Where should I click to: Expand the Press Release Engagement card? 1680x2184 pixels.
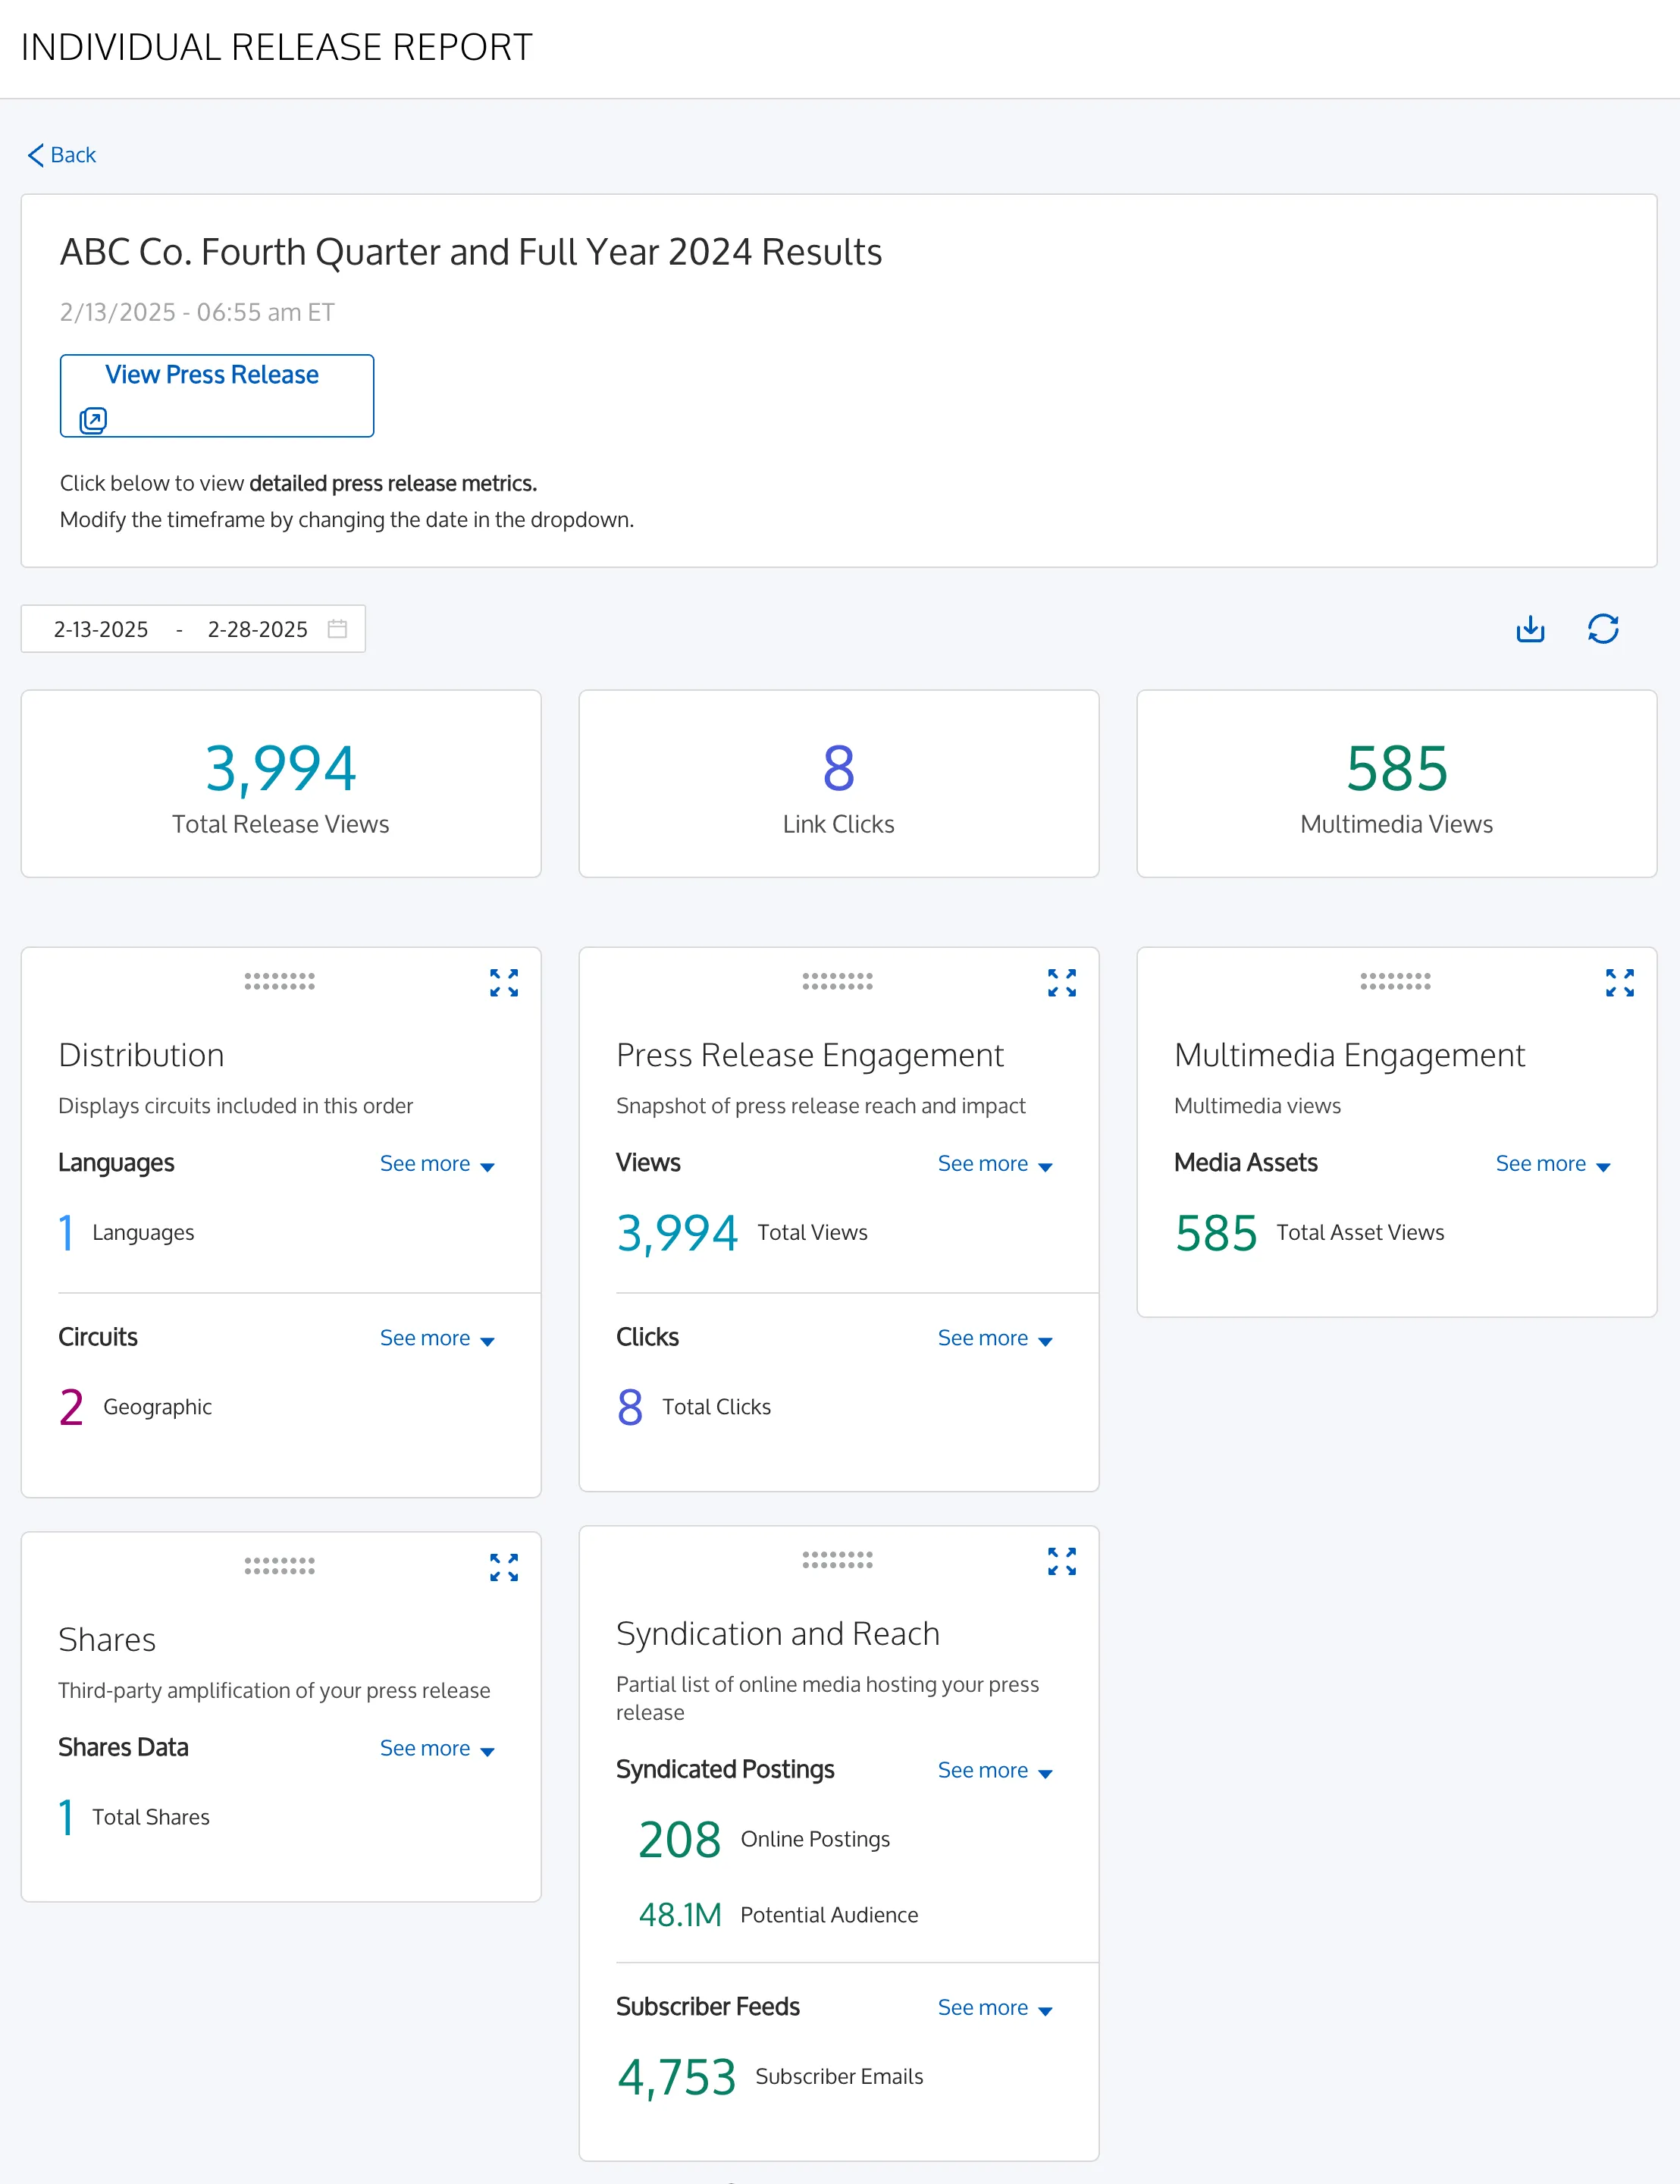pyautogui.click(x=1062, y=983)
